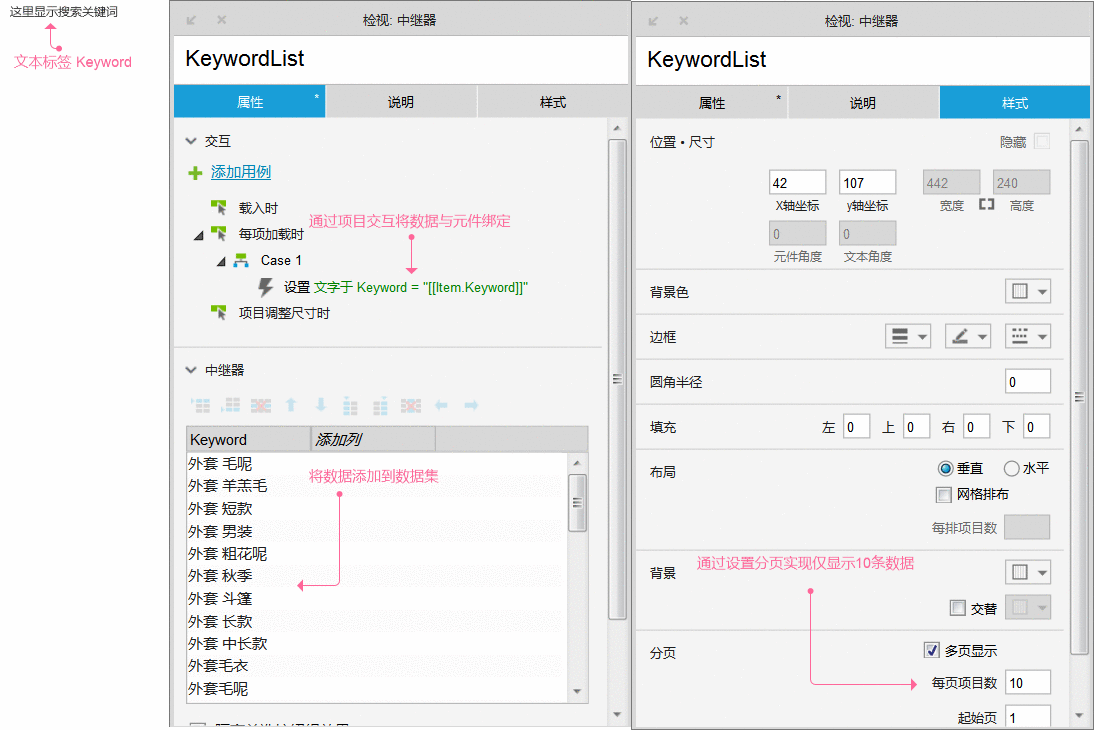Click the y轴坐标 input field showing 107
The image size is (1094, 730).
867,183
